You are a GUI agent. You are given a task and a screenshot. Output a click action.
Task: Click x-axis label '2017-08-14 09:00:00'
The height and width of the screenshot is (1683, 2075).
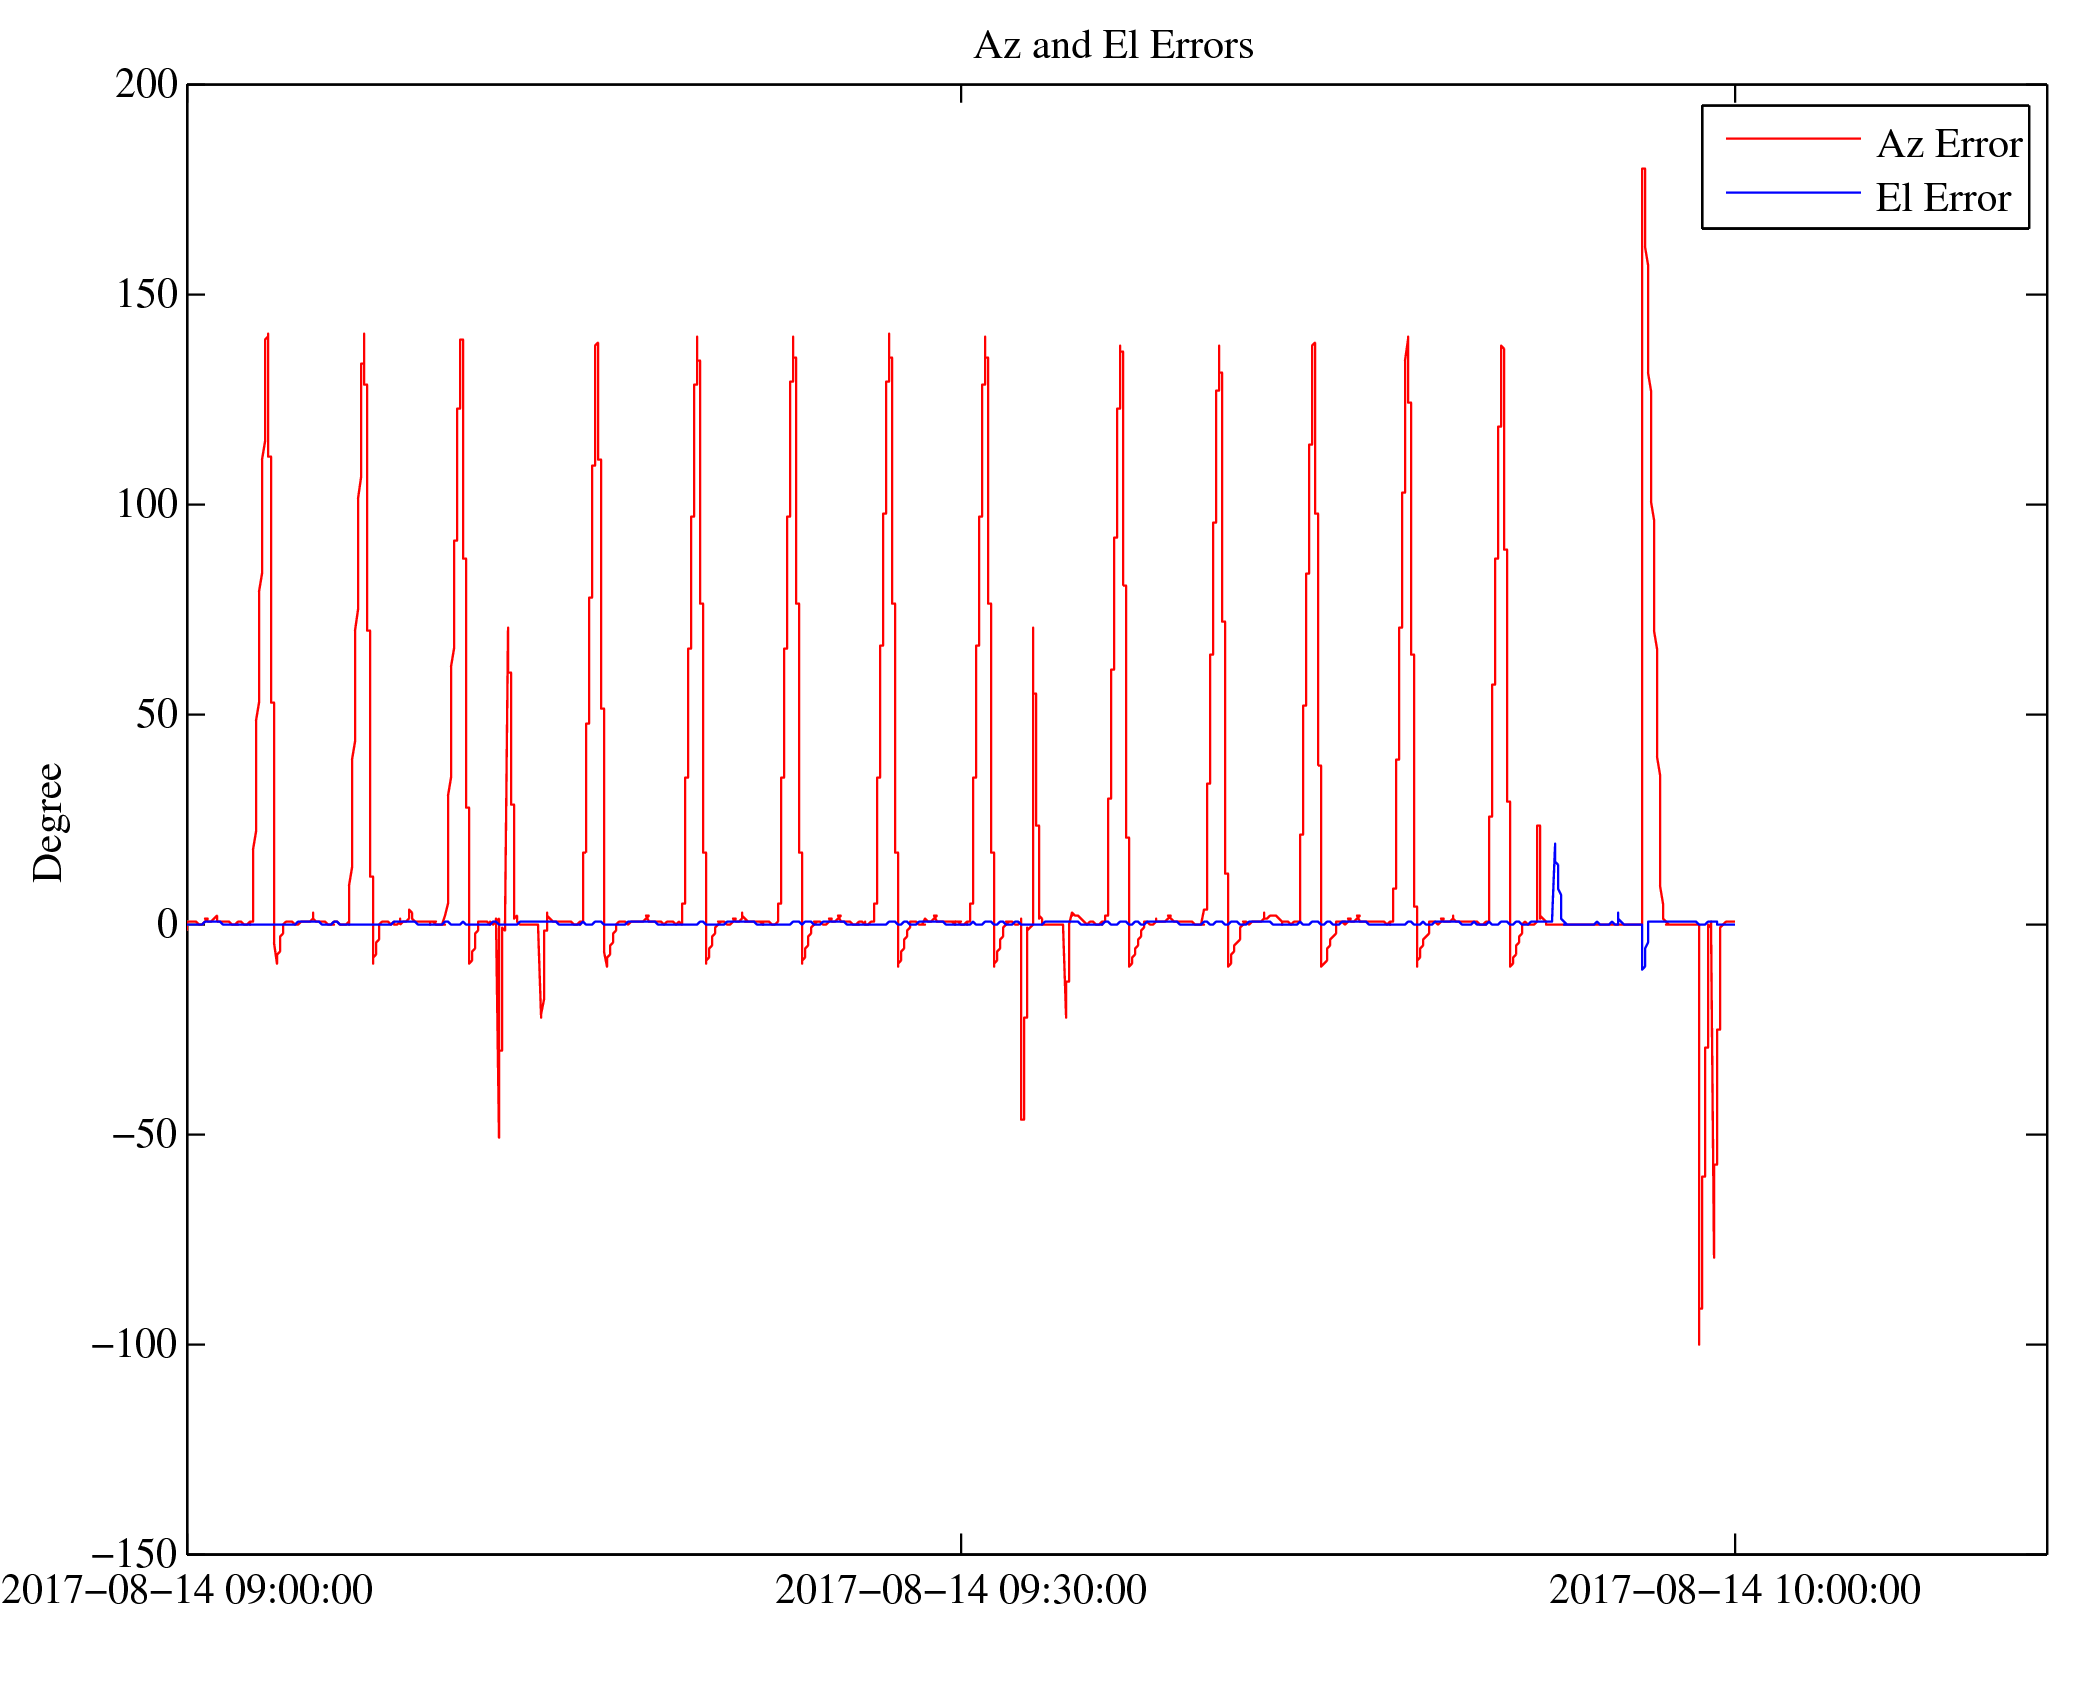pos(187,1590)
